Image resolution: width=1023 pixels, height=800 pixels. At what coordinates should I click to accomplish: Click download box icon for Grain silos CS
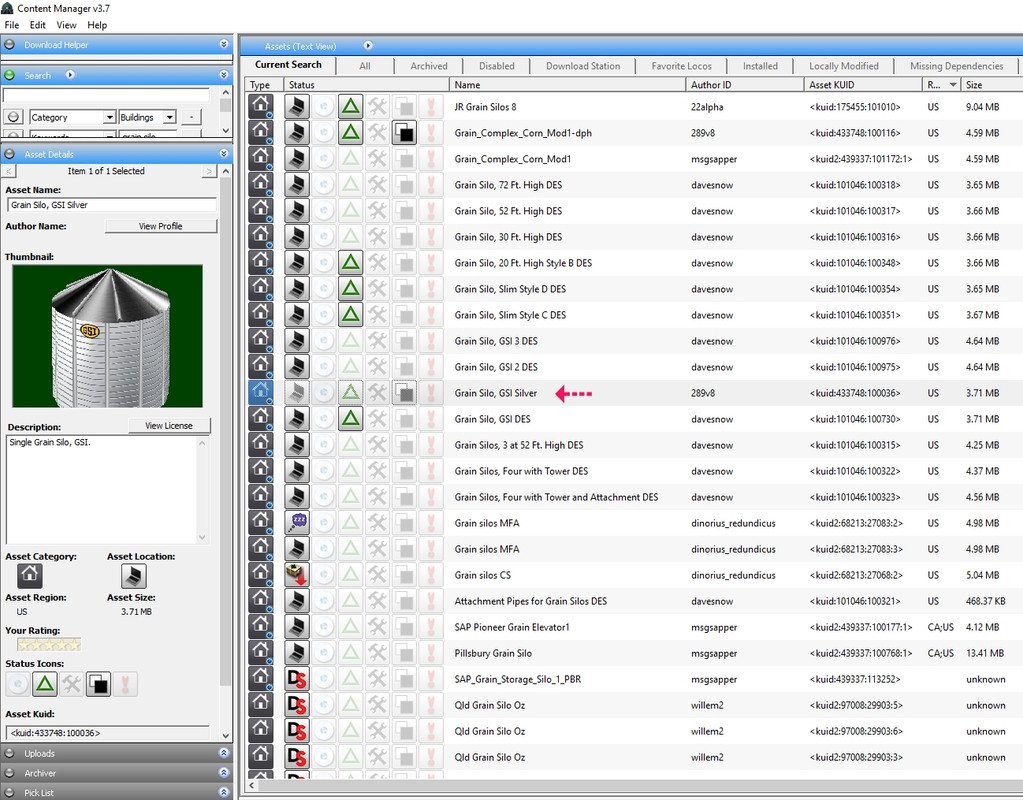[297, 575]
